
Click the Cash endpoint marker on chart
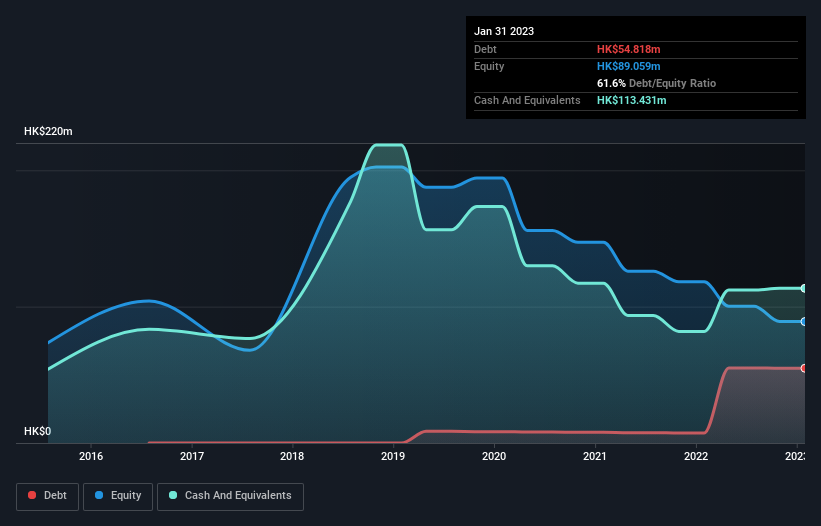pos(804,288)
